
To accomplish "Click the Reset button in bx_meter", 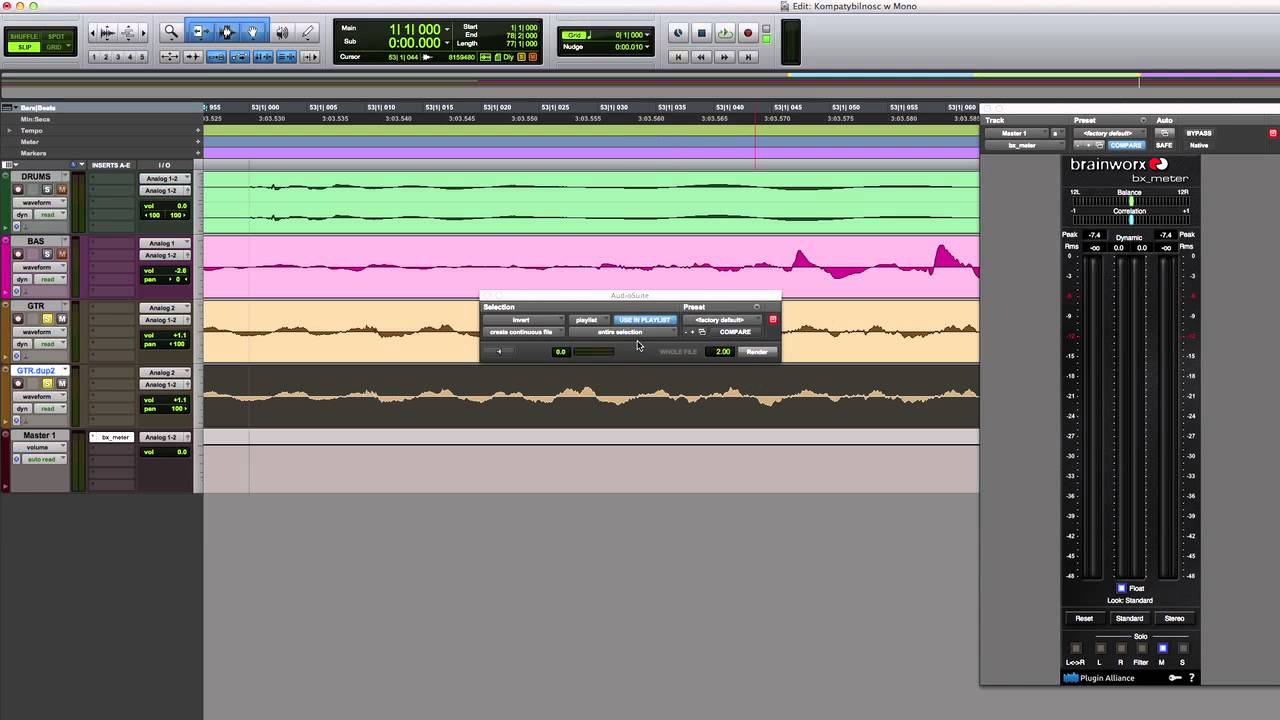I will (1084, 618).
